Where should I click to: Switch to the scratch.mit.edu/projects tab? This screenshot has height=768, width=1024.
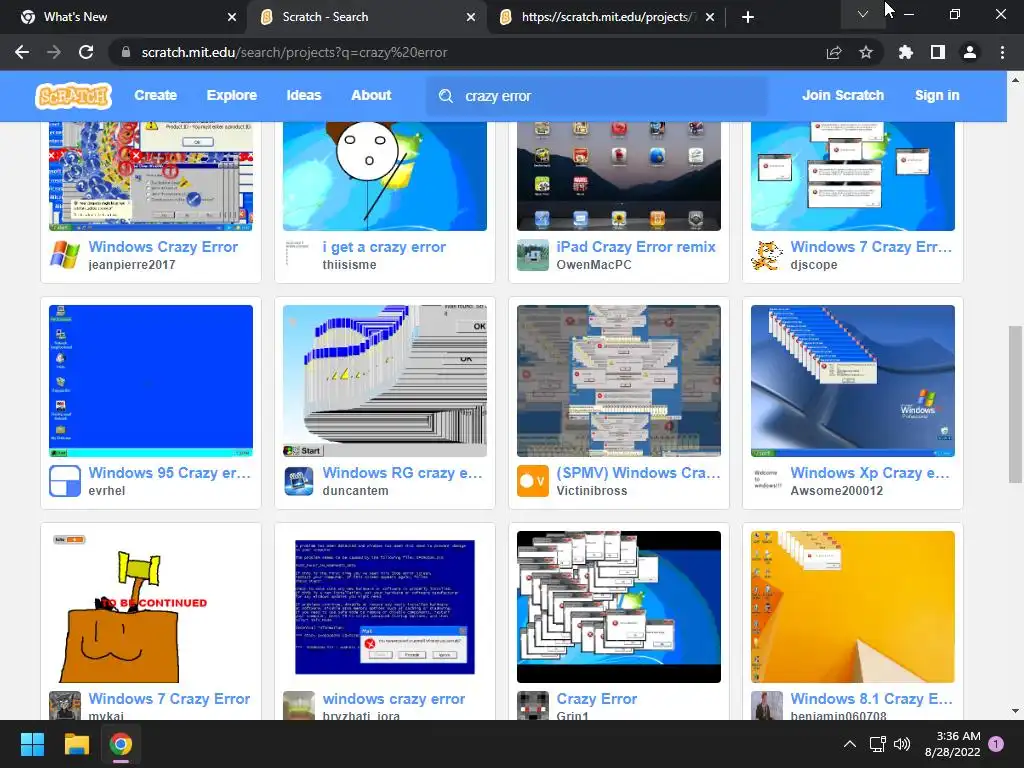(607, 17)
